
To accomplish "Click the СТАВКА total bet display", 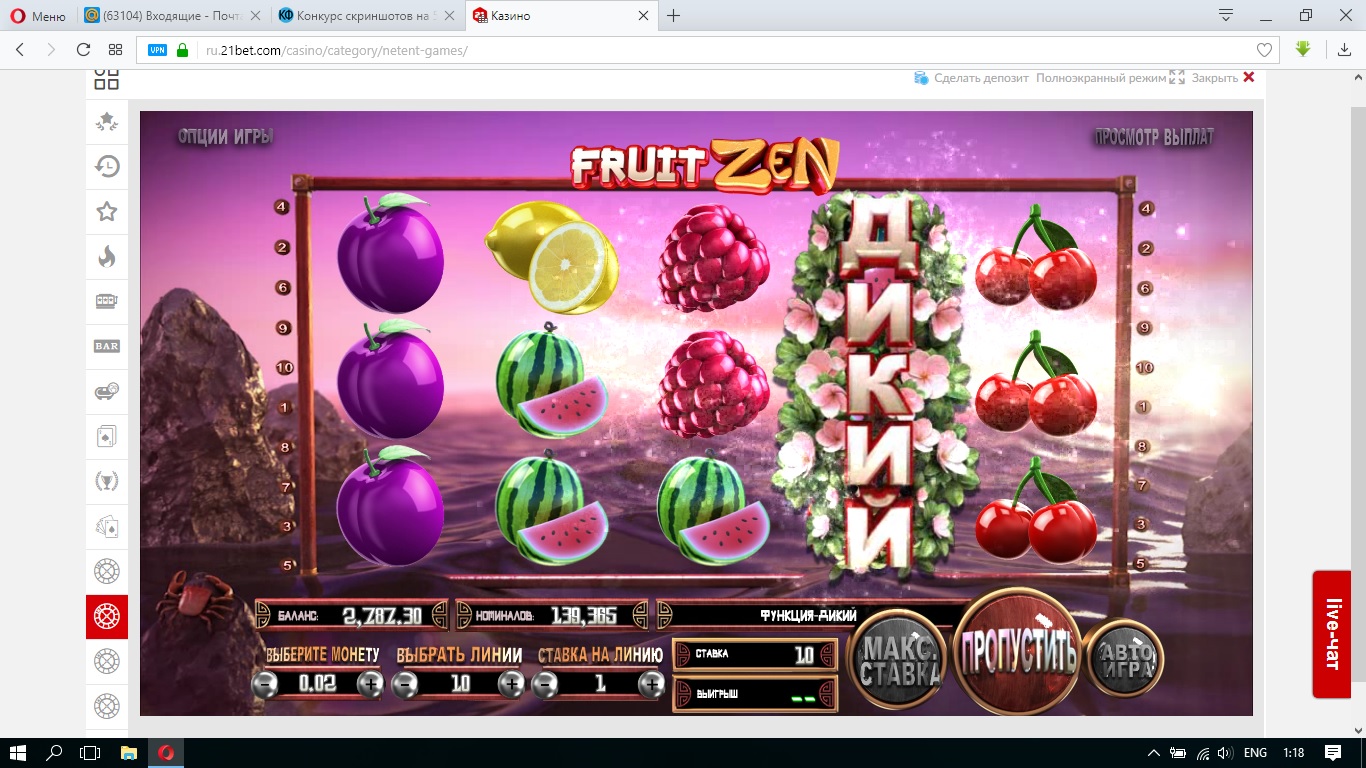I will [756, 654].
